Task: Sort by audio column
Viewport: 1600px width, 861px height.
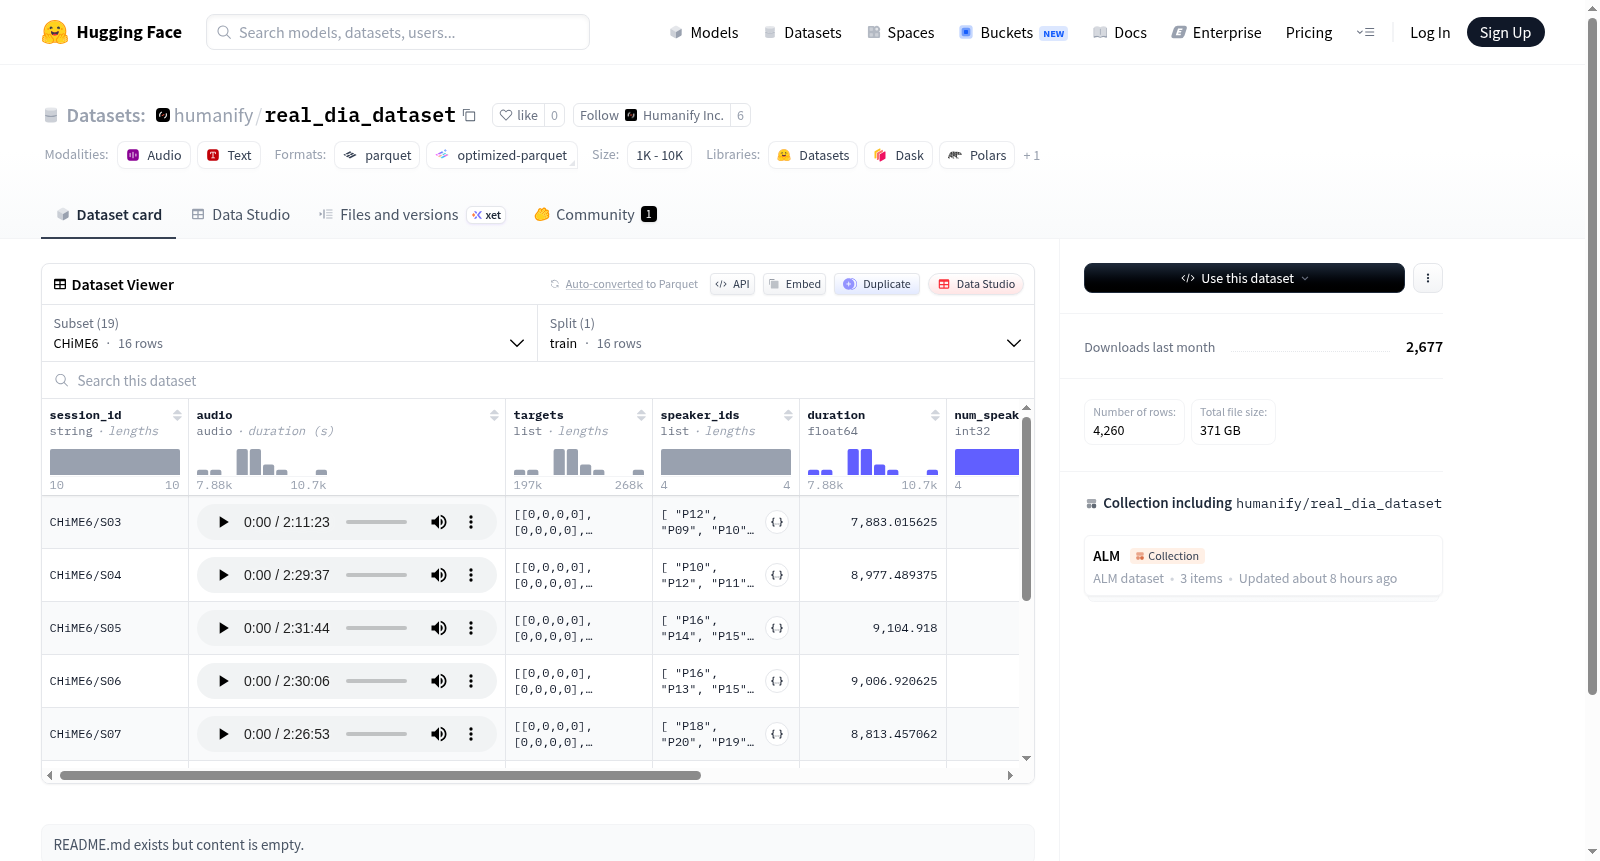Action: 494,415
